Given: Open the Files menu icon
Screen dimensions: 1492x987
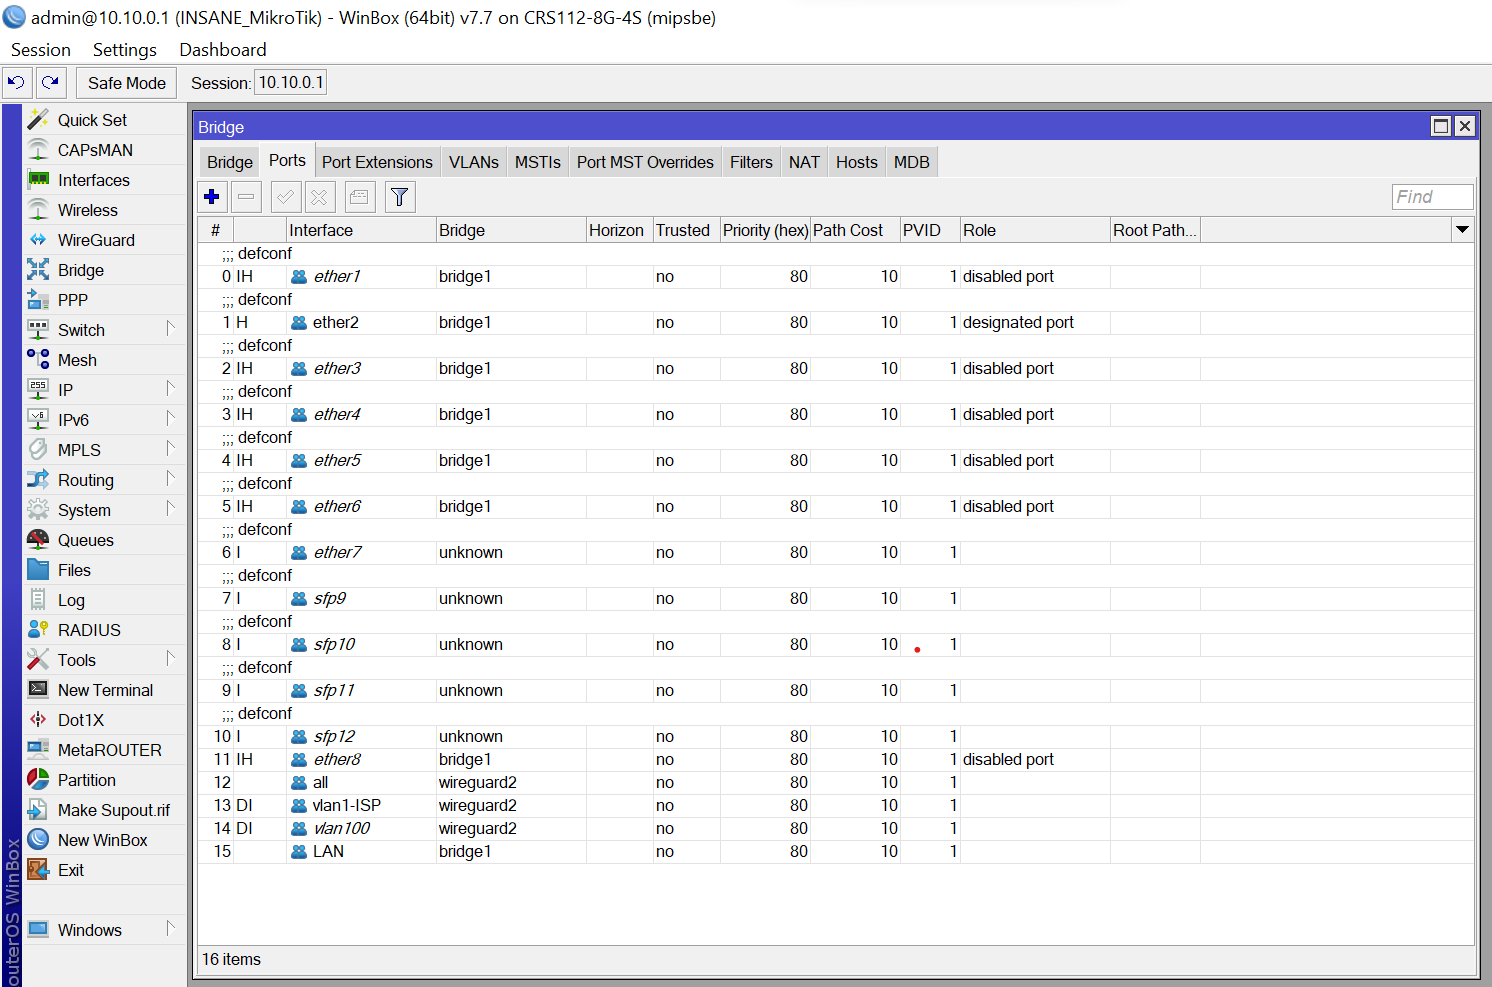Looking at the screenshot, I should point(38,570).
